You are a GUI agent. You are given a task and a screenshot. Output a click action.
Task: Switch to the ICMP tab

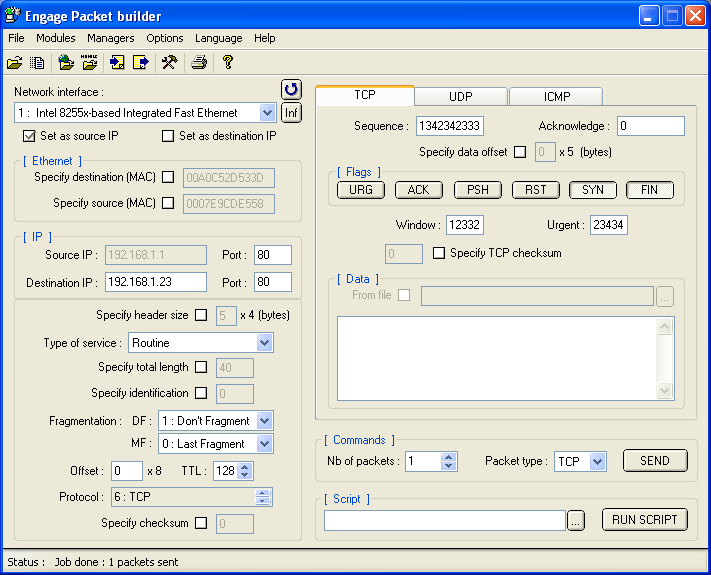(x=557, y=97)
